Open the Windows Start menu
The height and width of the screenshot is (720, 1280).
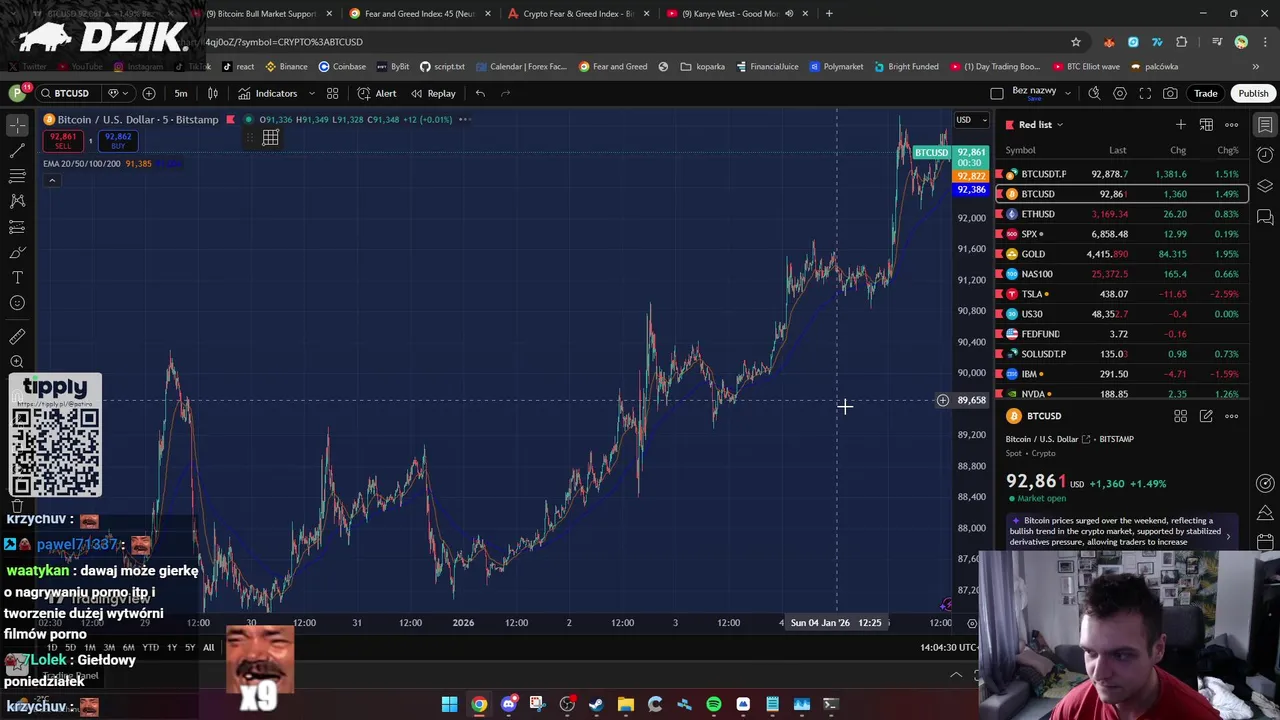pyautogui.click(x=450, y=705)
